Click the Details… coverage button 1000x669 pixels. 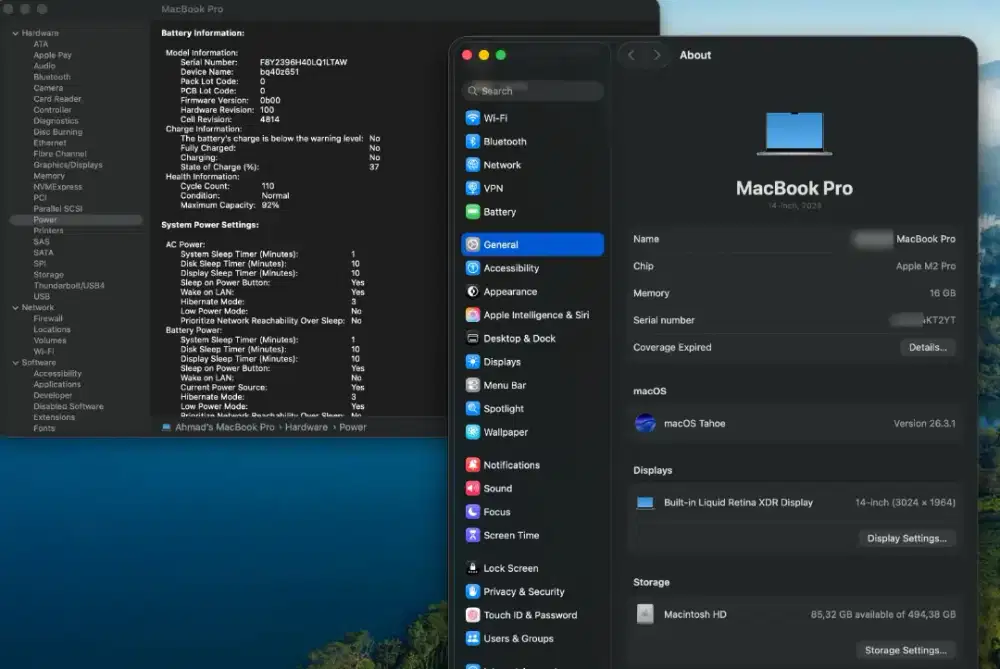927,348
